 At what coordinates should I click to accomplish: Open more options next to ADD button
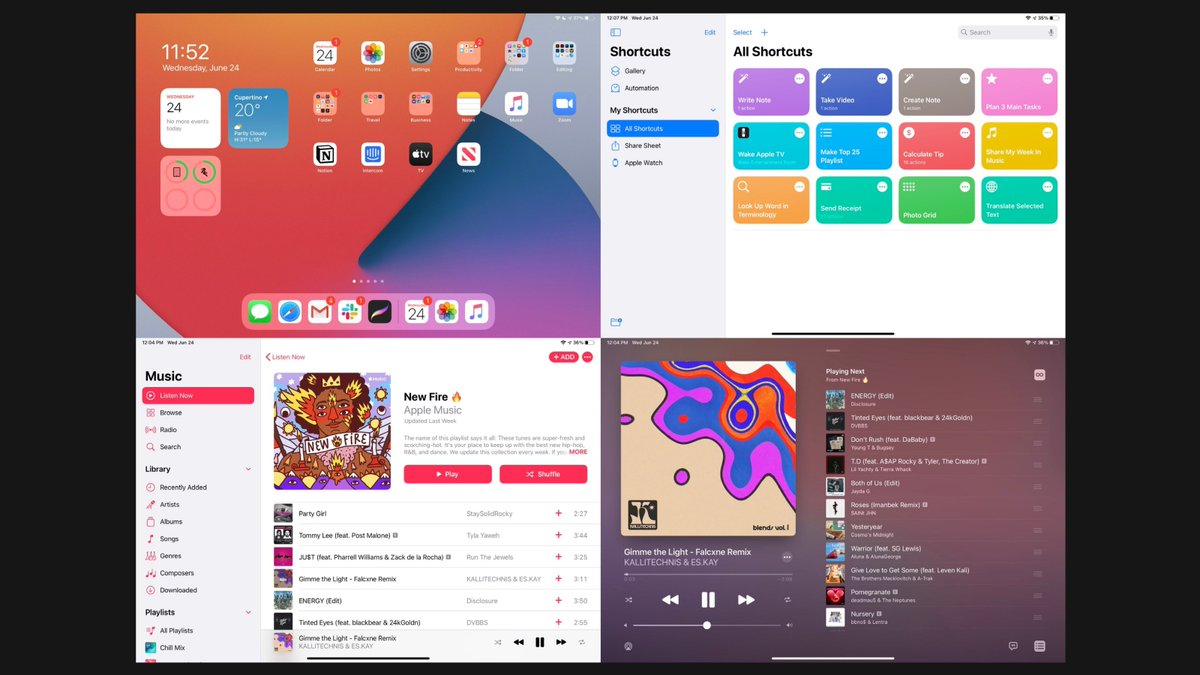coord(587,357)
